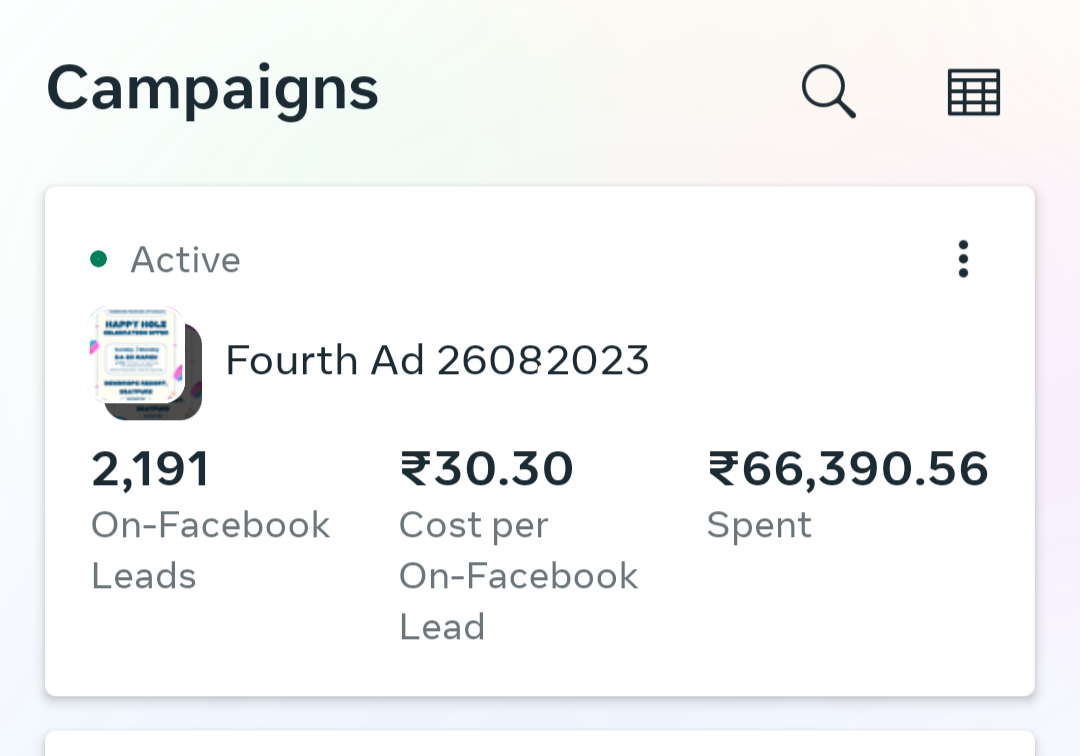Switch to table view via grid icon
Image resolution: width=1080 pixels, height=756 pixels.
click(973, 92)
